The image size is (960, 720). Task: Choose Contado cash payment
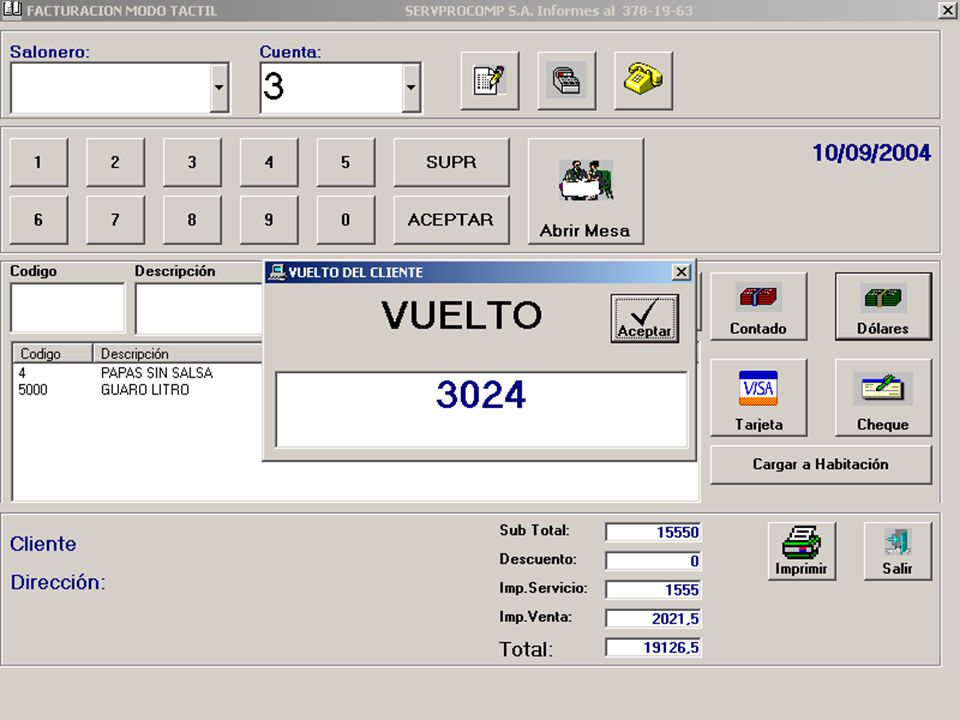[759, 306]
